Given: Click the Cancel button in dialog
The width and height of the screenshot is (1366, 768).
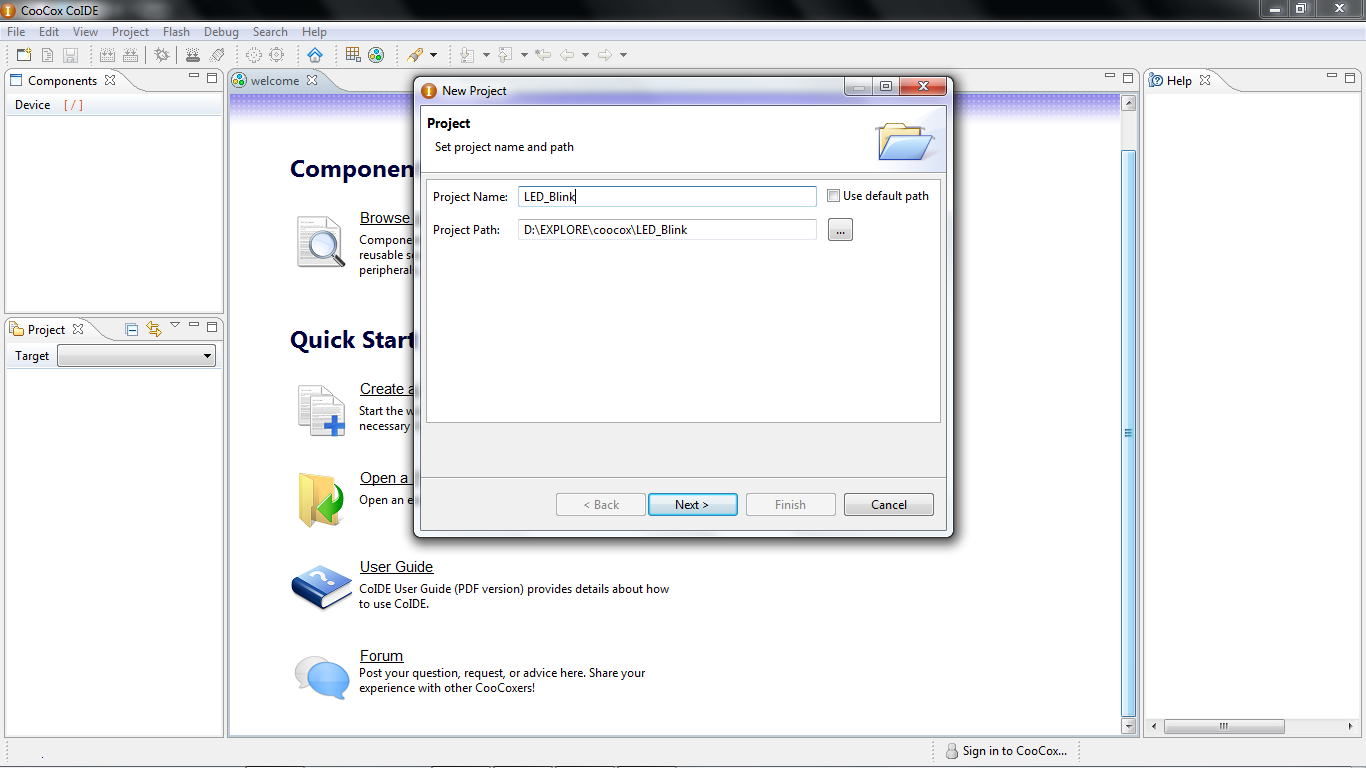Looking at the screenshot, I should (889, 505).
